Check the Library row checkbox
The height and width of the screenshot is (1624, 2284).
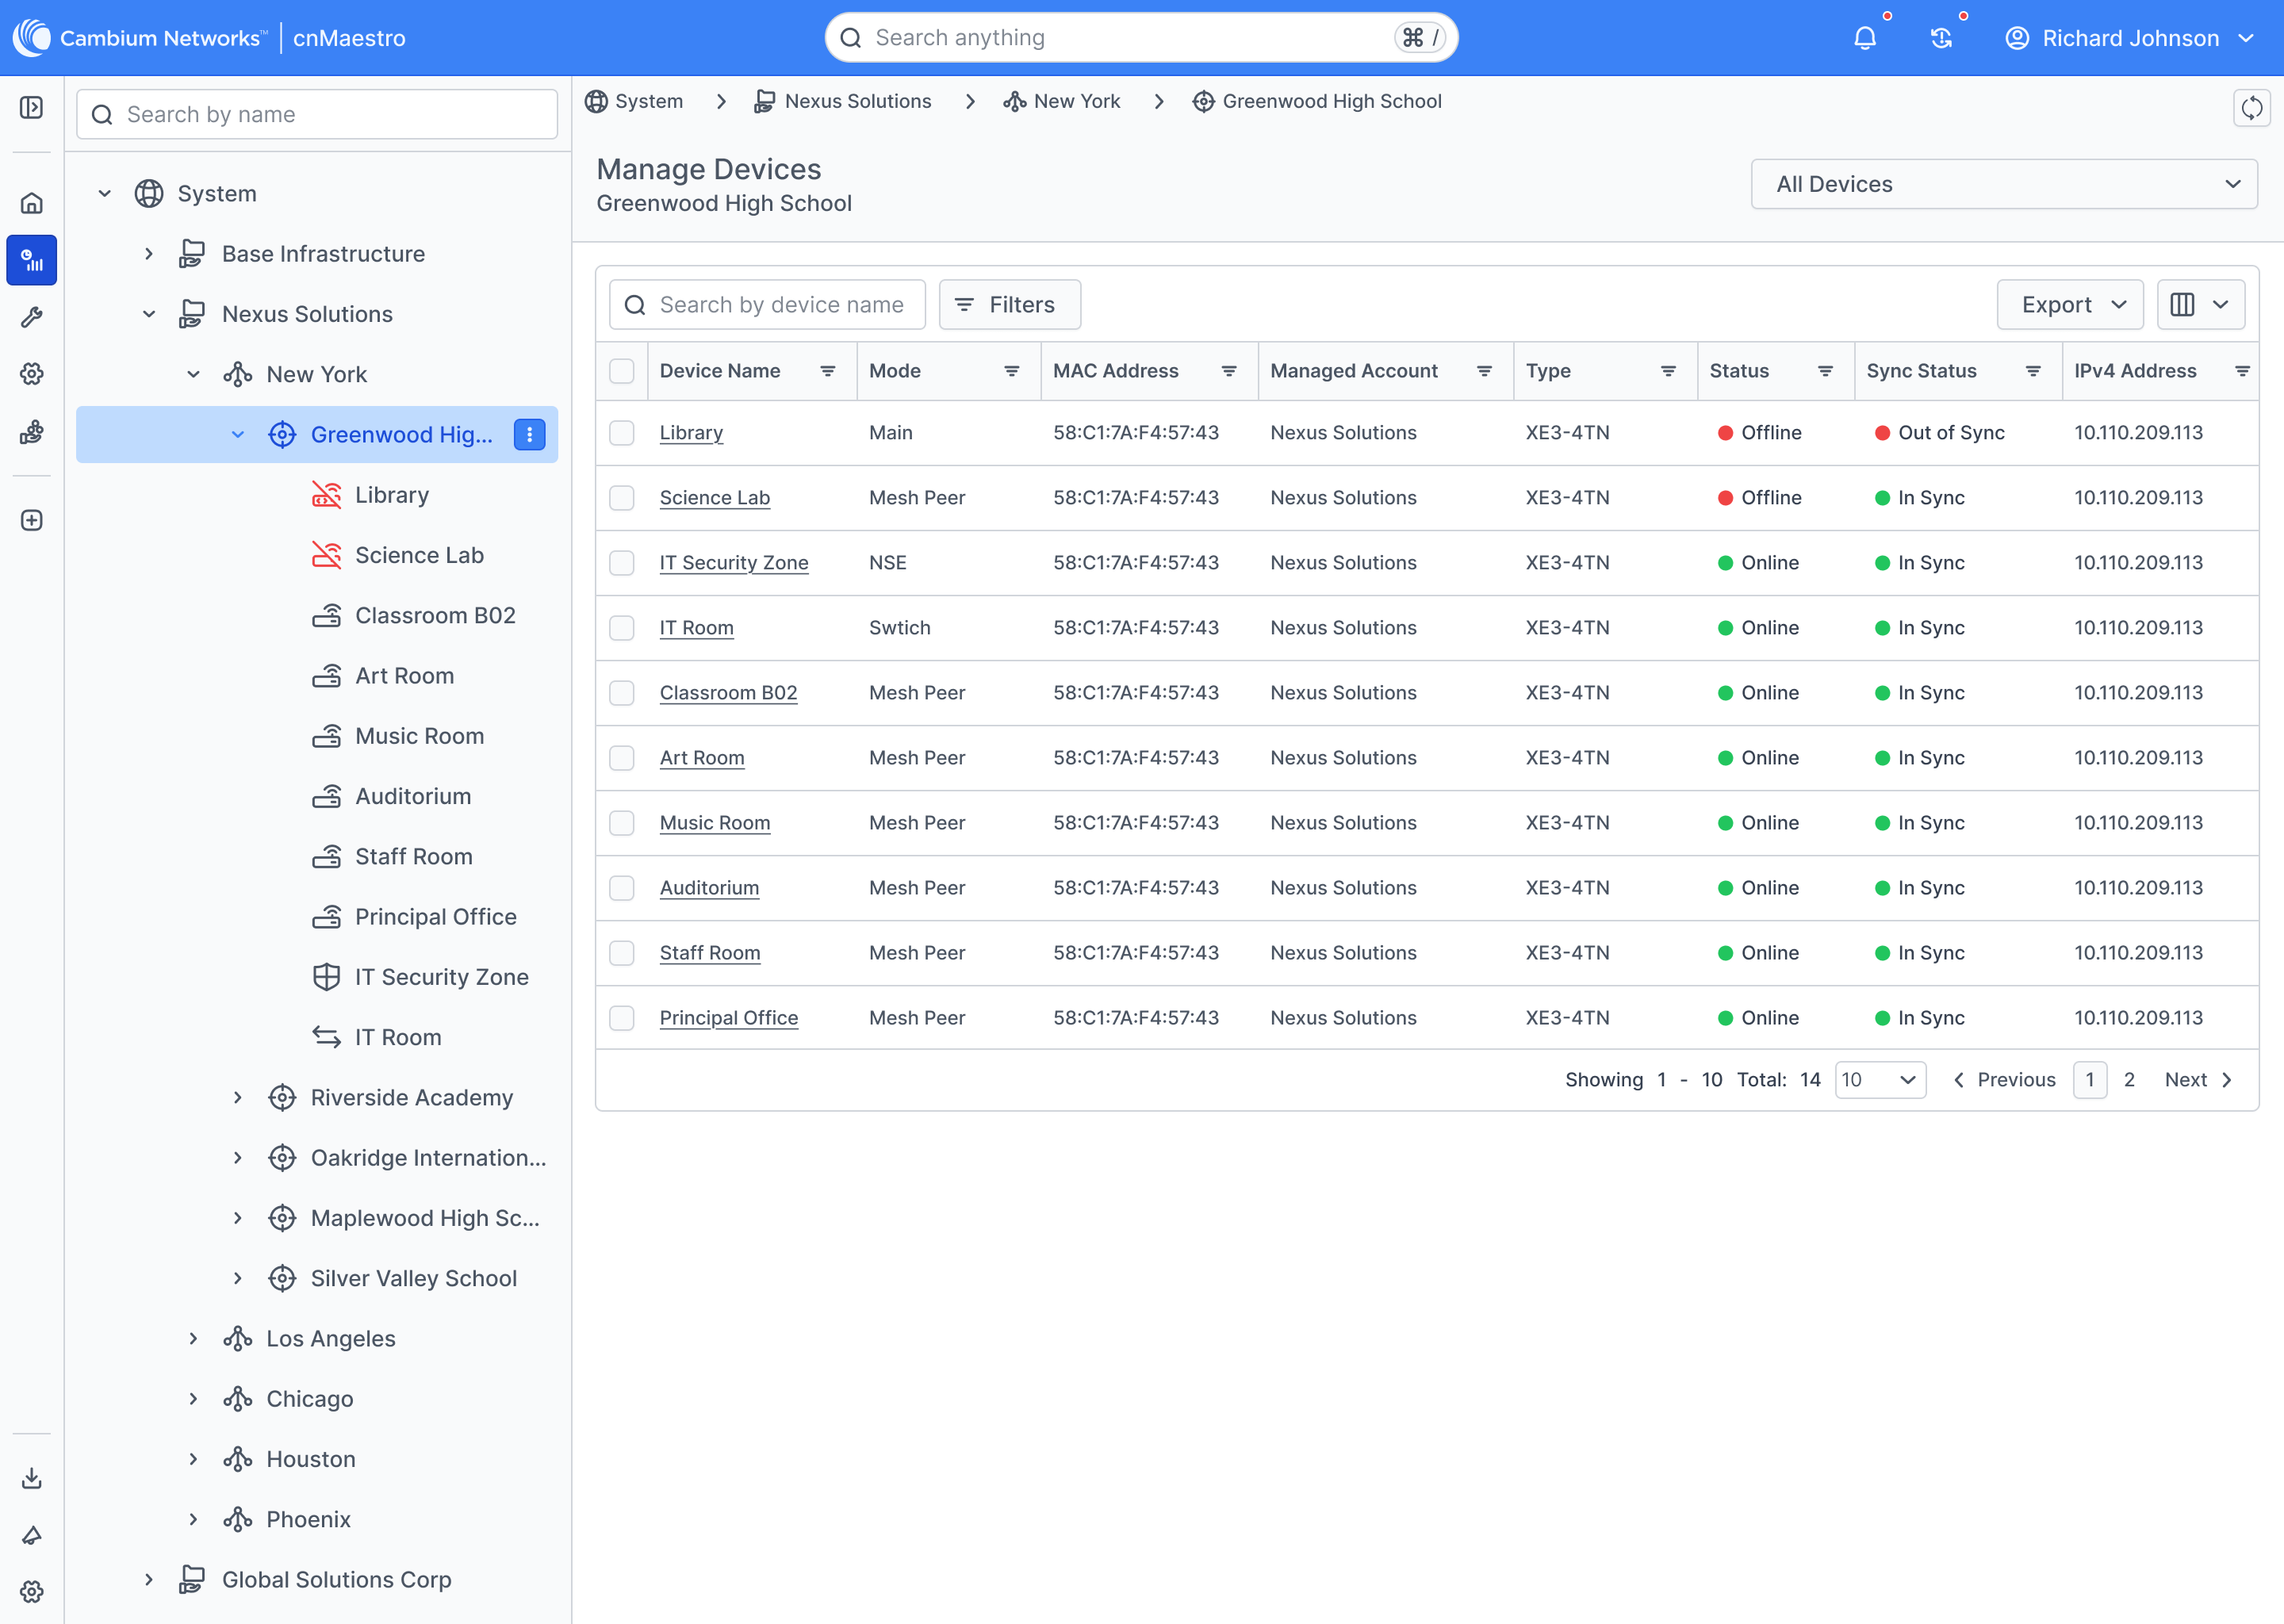(x=622, y=433)
